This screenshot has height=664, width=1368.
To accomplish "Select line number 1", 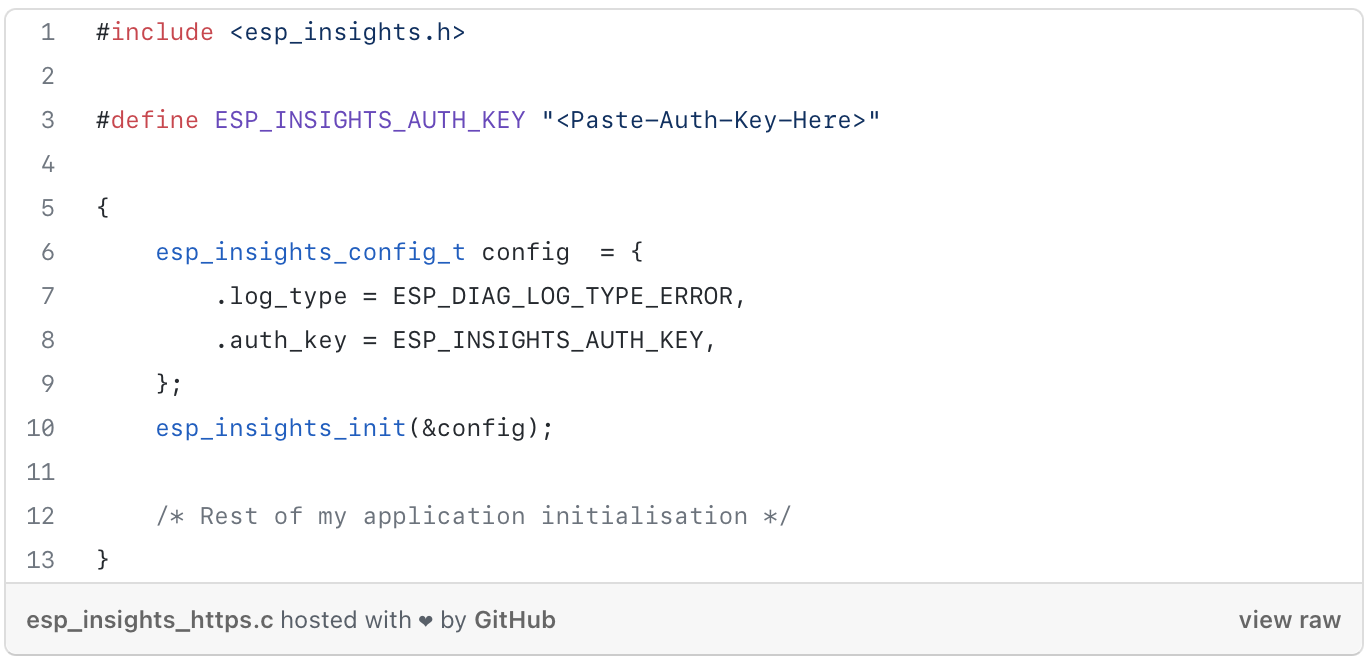I will 47,32.
